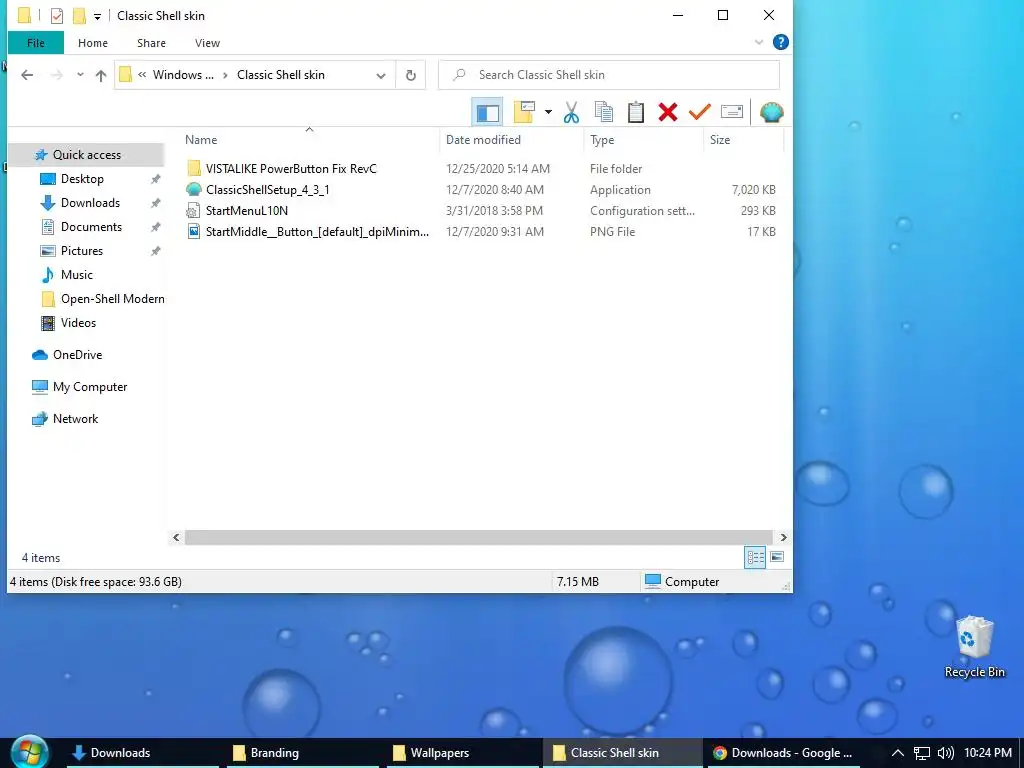
Task: Click the orange checkmark Properties icon
Action: click(x=699, y=112)
